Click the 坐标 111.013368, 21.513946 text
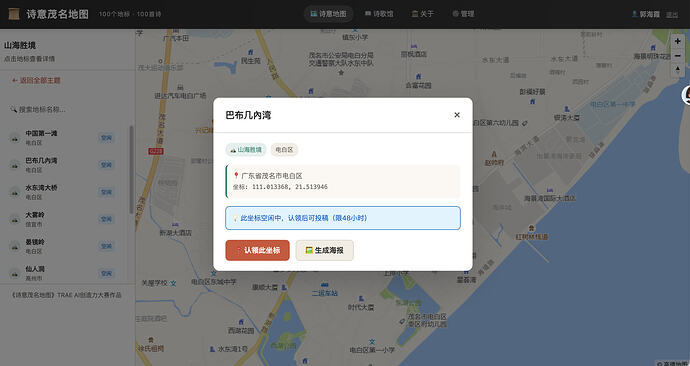This screenshot has height=366, width=690. point(280,187)
